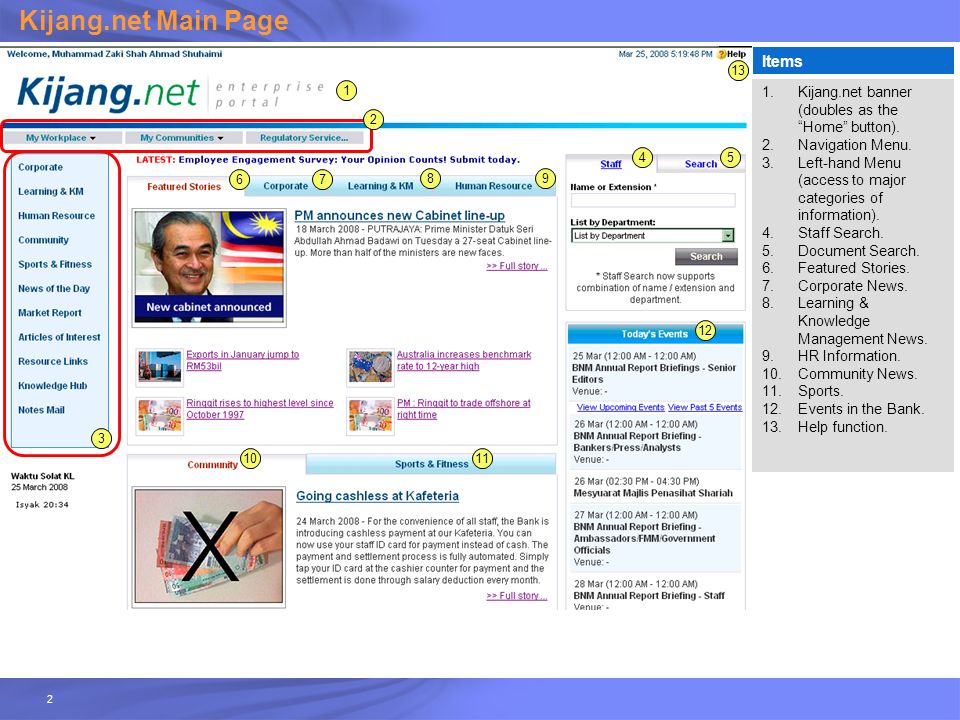
Task: Select Community tab
Action: [x=212, y=465]
